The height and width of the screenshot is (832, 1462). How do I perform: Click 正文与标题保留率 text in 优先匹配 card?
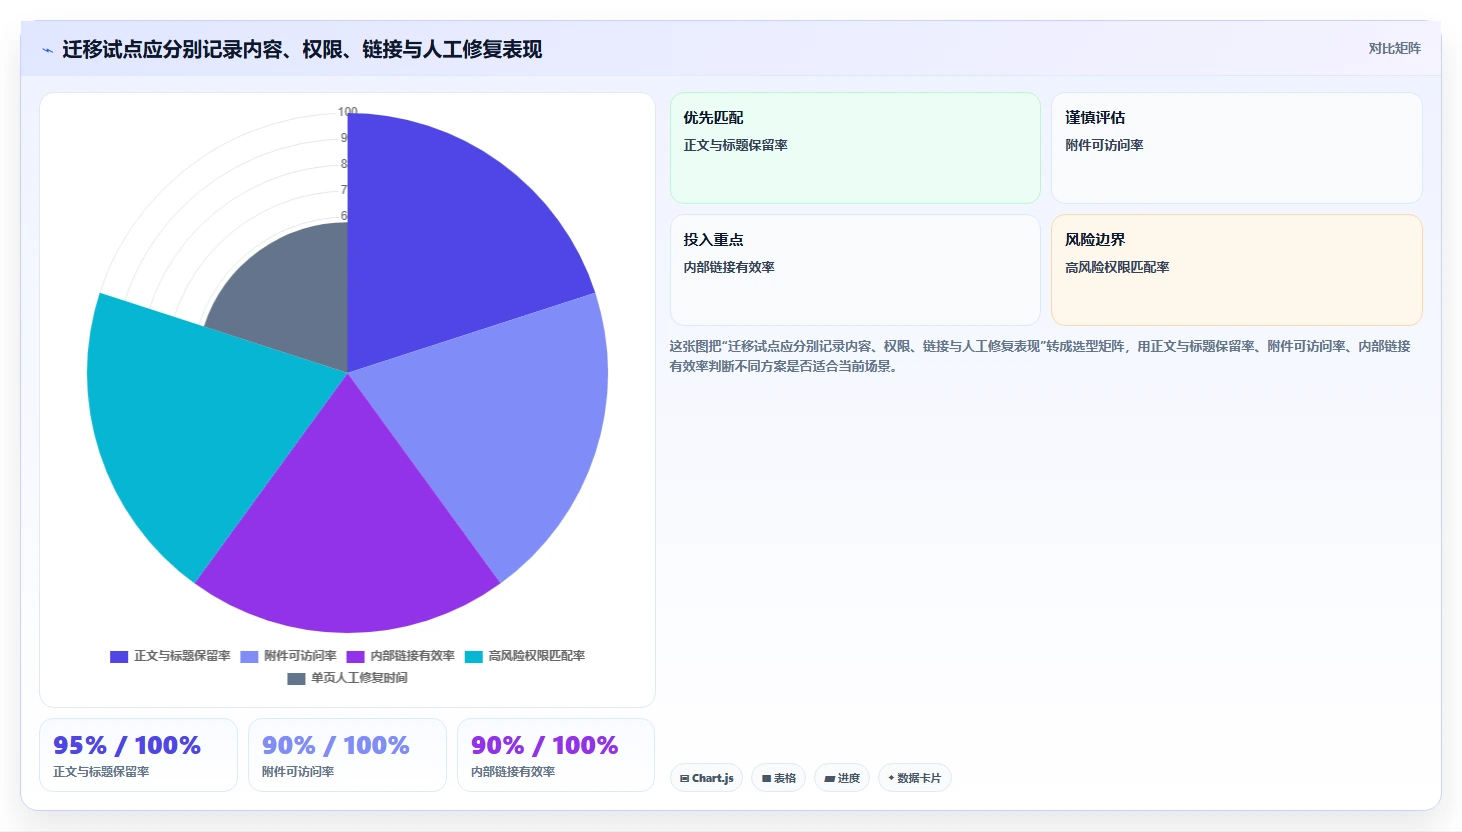pos(735,145)
